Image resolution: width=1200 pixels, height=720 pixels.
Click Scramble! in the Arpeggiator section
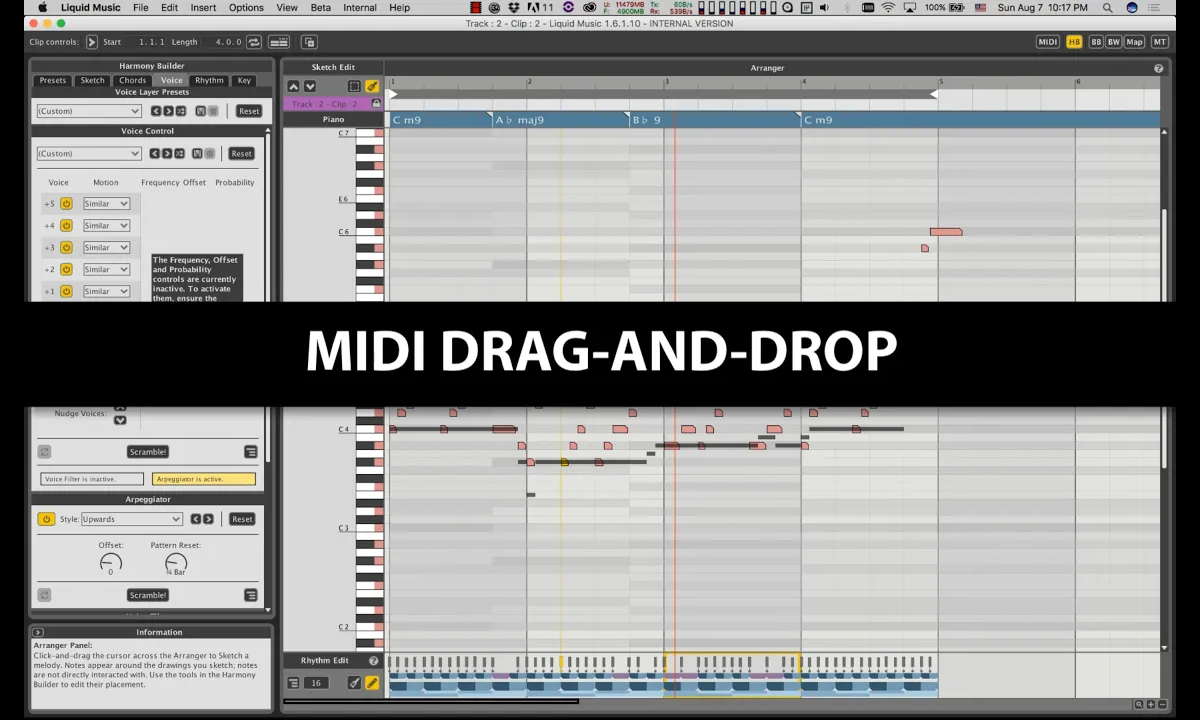(148, 595)
